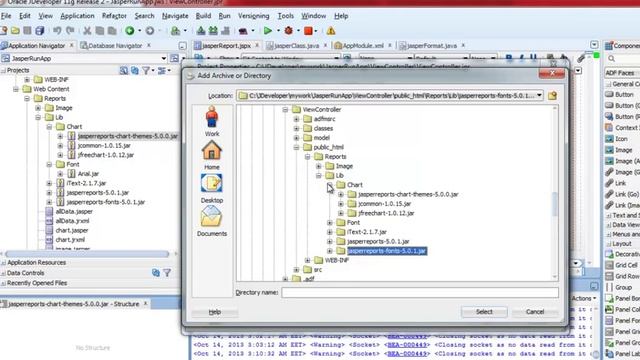This screenshot has height=360, width=640.
Task: Click the Help button in dialog
Action: [215, 312]
